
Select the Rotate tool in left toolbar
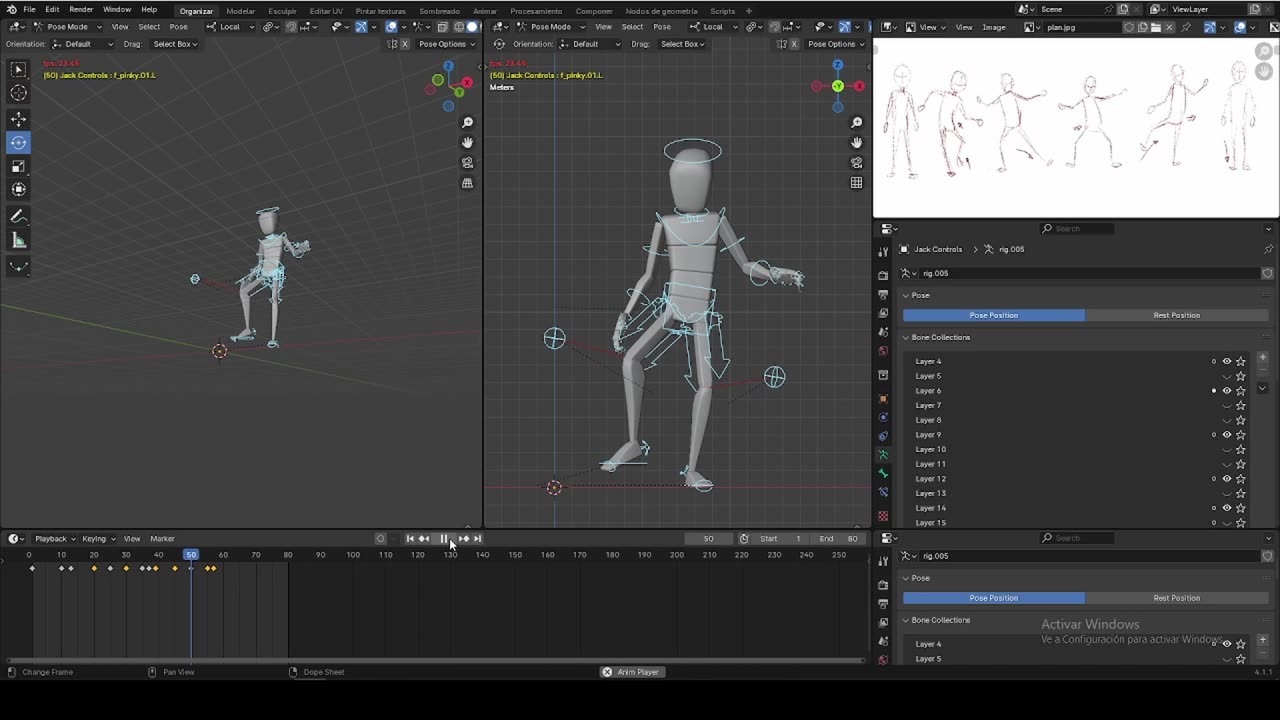pos(18,143)
